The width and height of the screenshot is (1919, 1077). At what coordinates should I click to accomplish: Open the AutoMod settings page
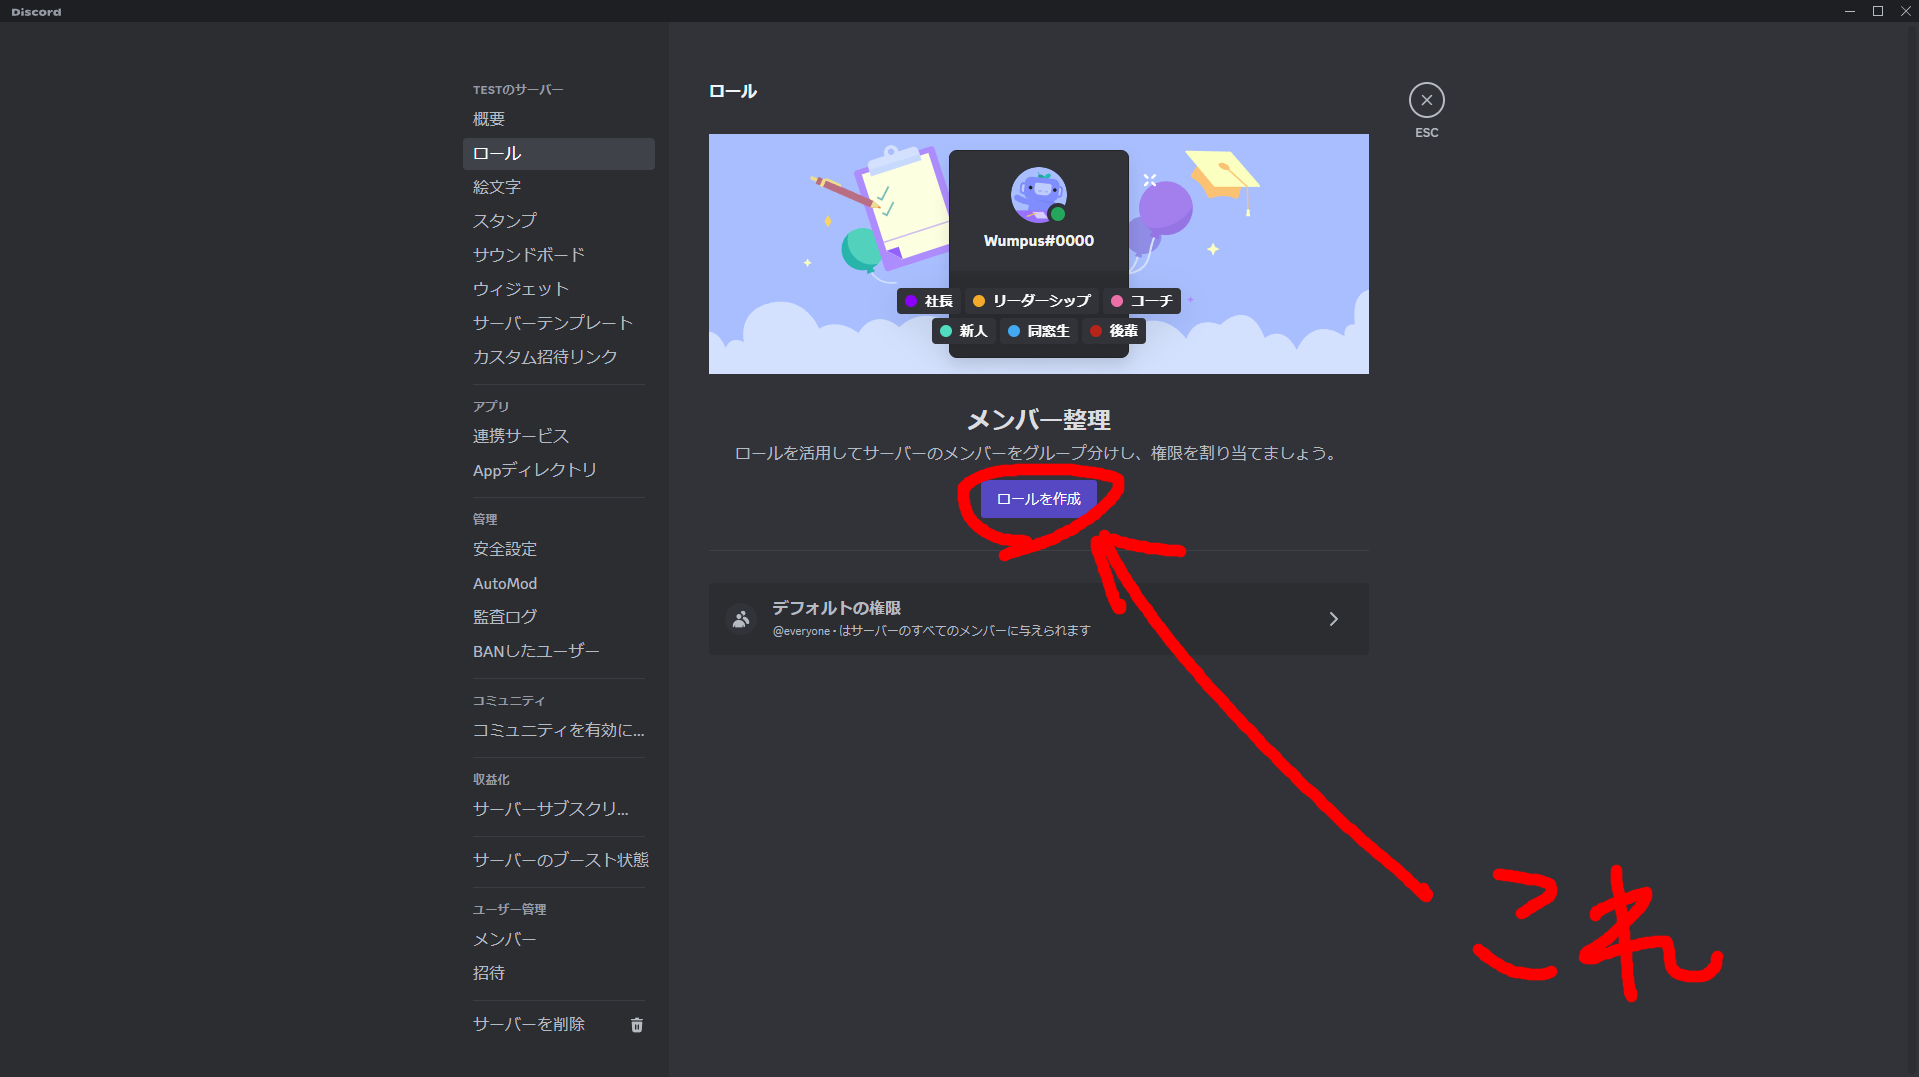click(505, 583)
